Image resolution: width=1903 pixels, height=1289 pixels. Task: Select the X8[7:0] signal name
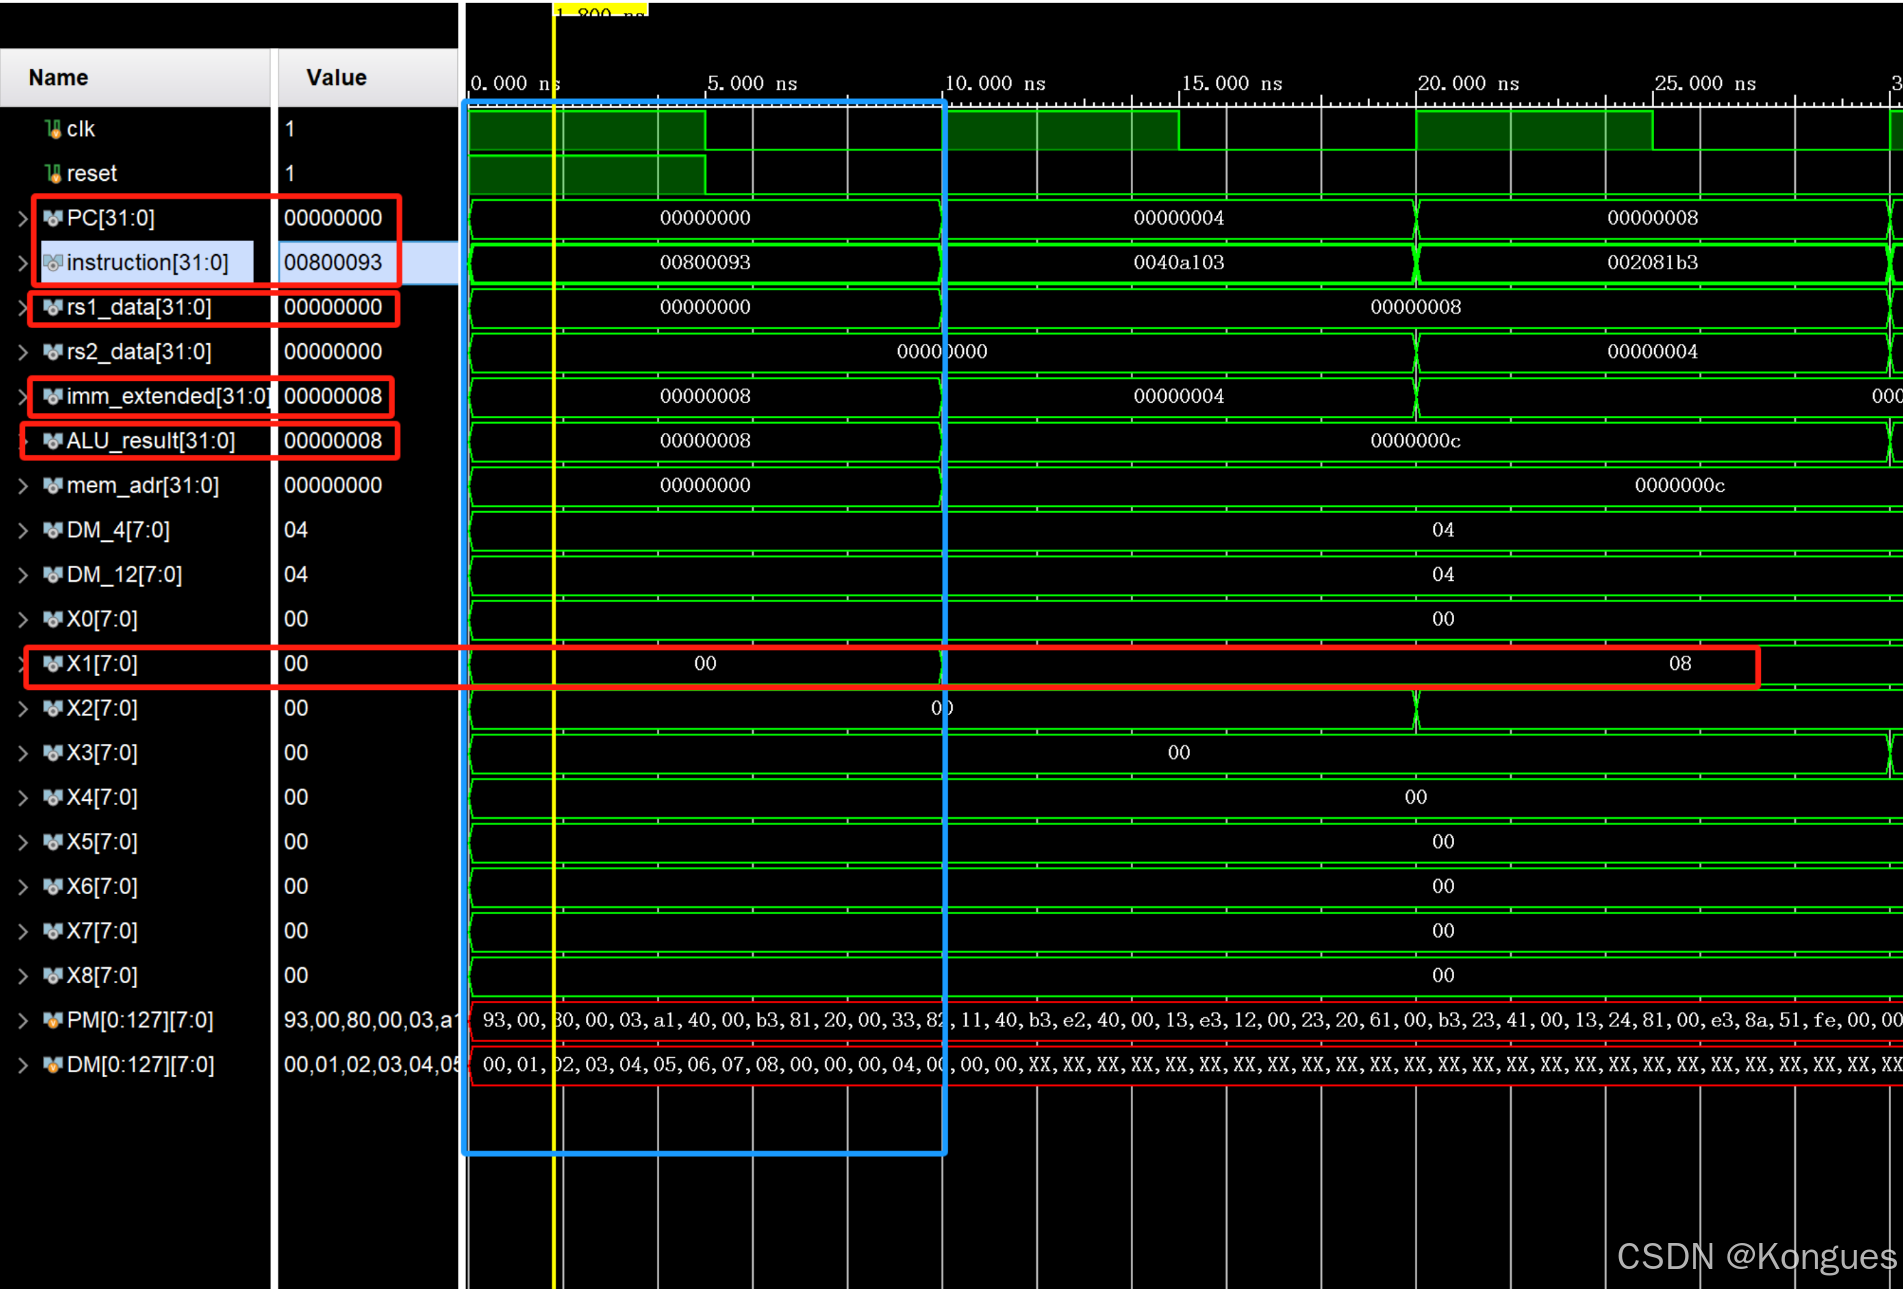click(x=102, y=975)
